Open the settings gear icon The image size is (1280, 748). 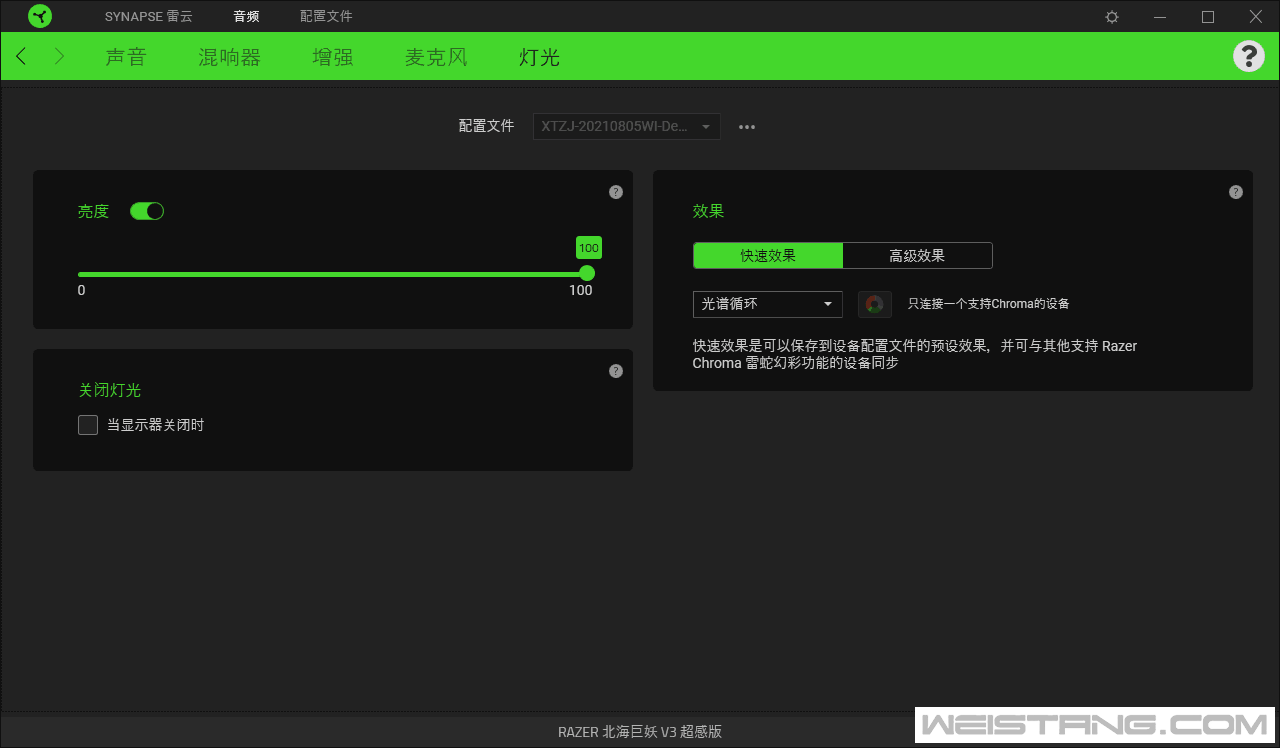tap(1112, 17)
